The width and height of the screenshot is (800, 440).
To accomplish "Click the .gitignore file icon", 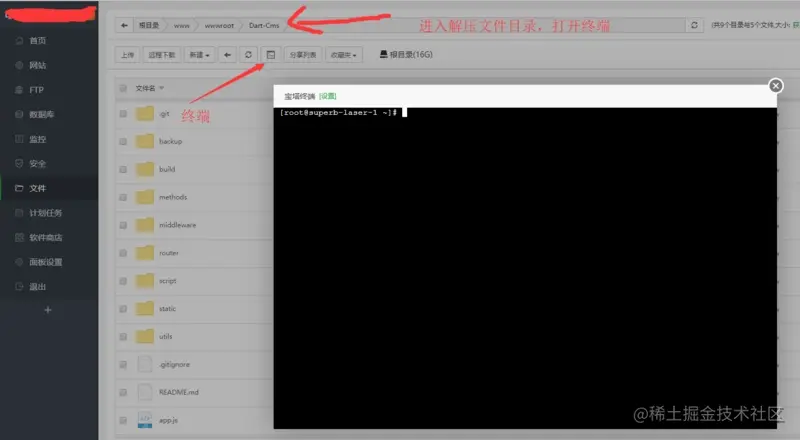I will tap(145, 364).
